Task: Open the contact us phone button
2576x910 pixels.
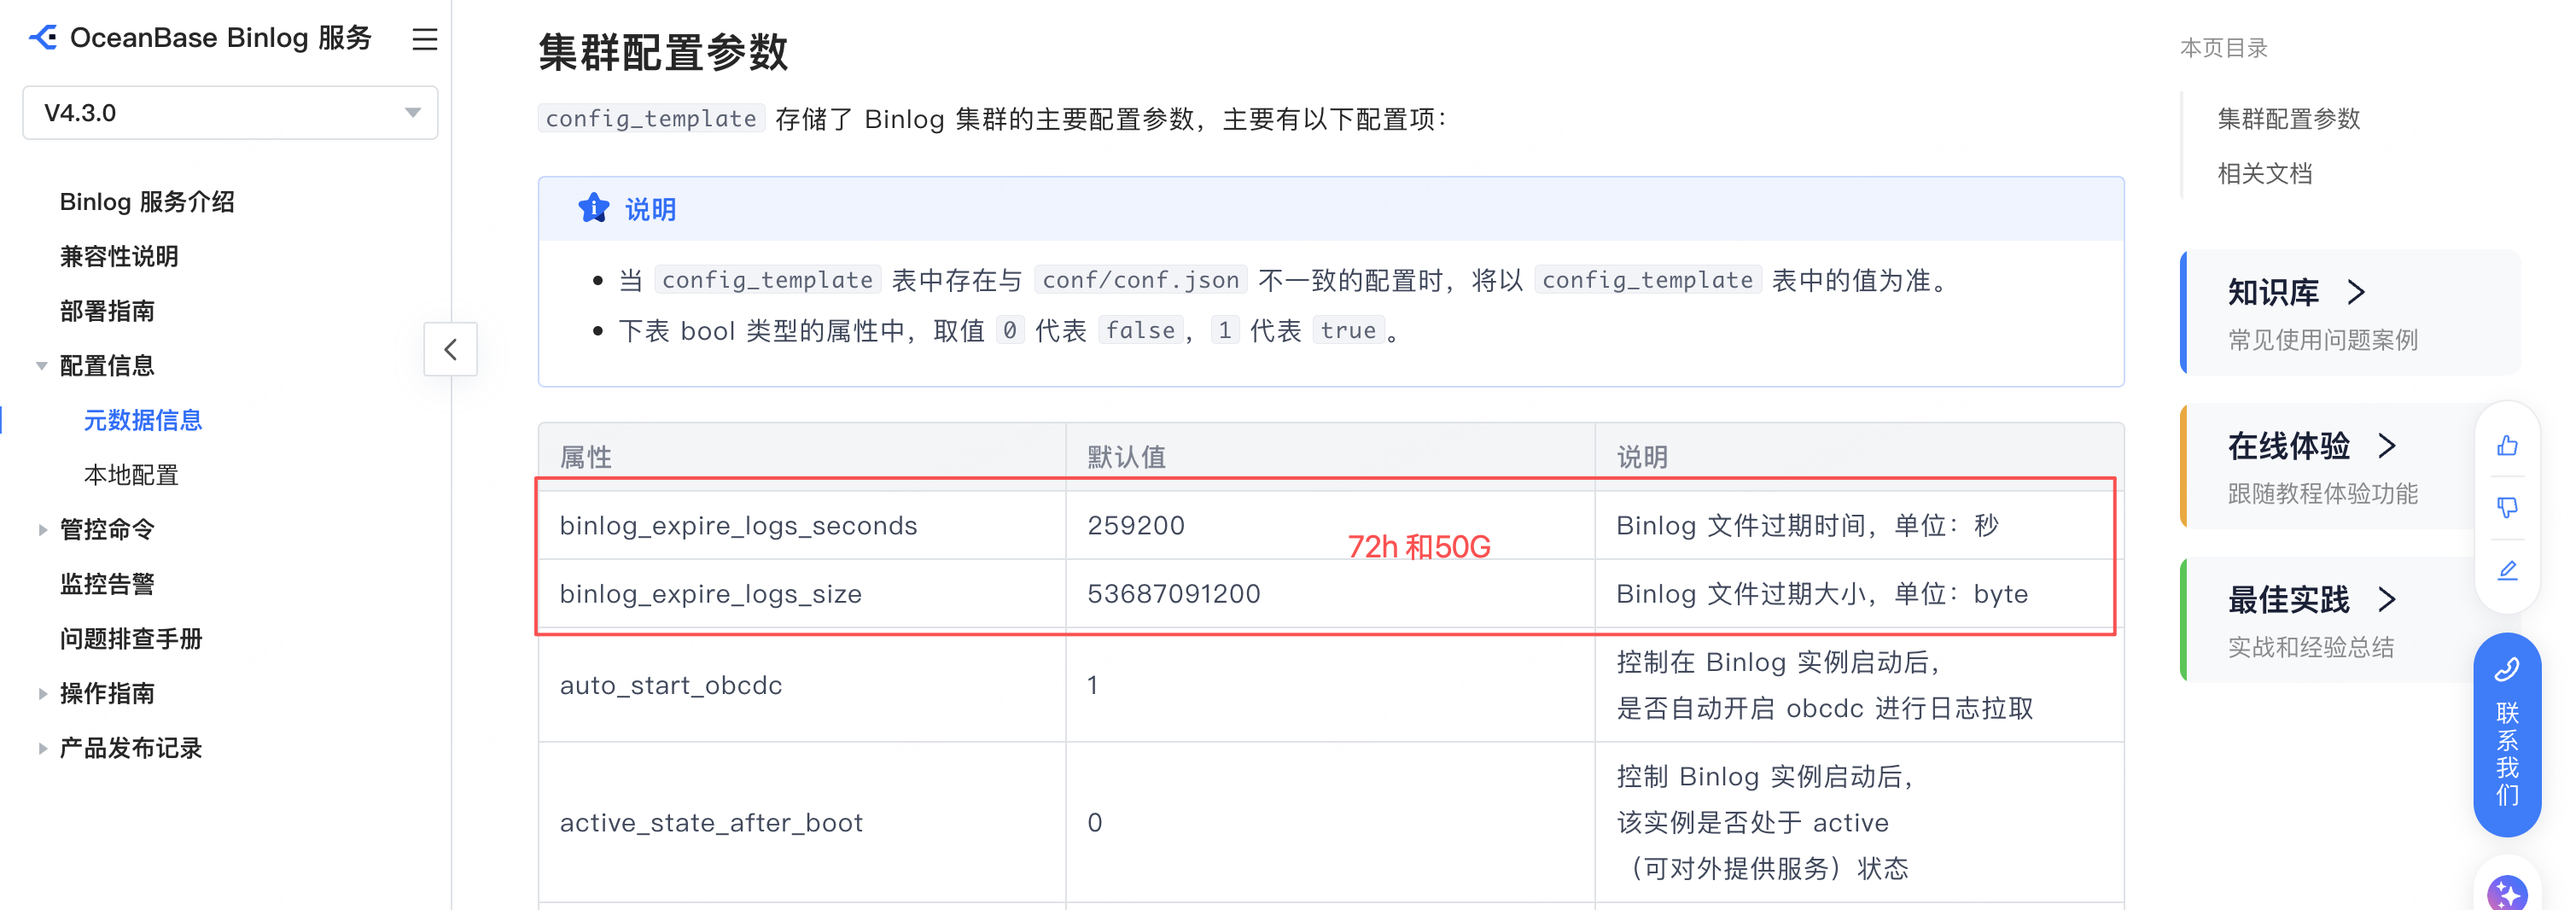Action: [x=2507, y=734]
